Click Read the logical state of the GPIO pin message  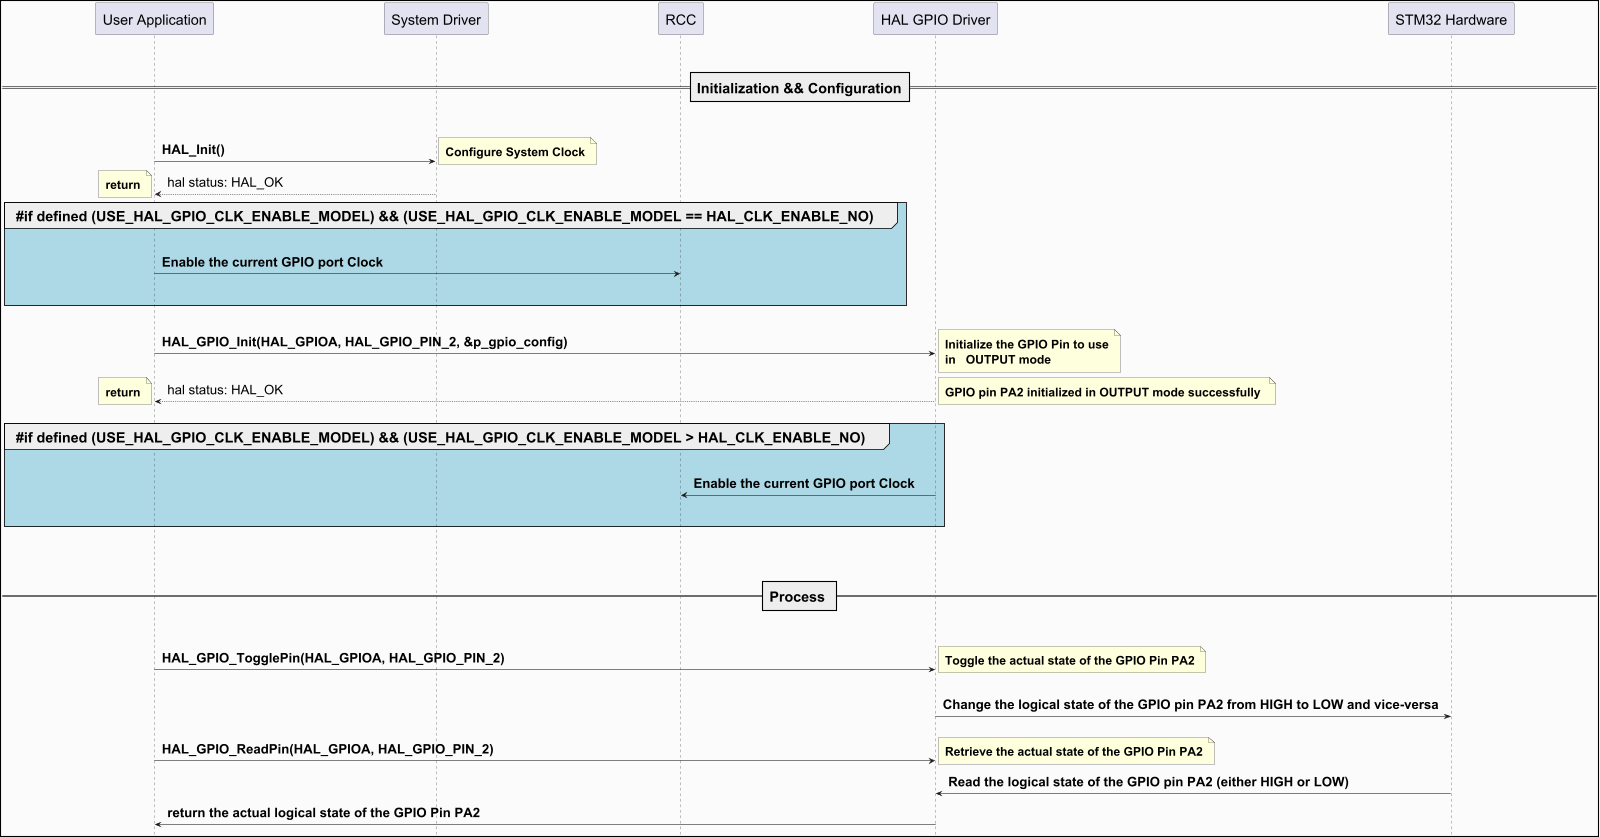[x=1148, y=782]
